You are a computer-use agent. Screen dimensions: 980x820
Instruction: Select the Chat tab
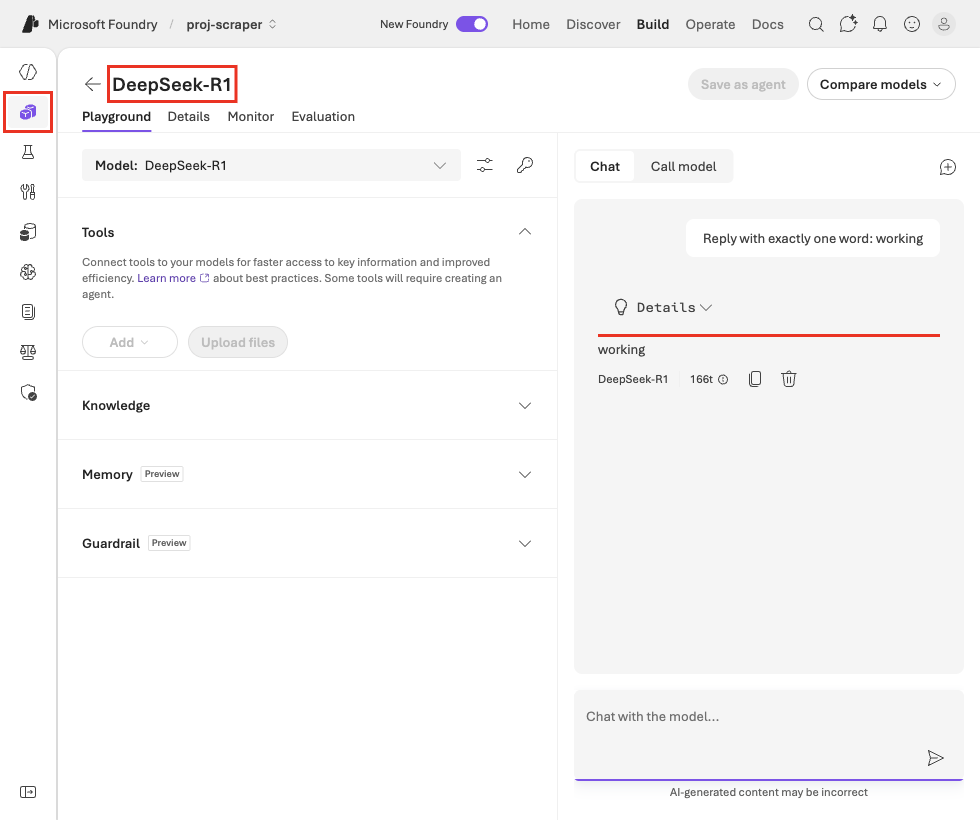[604, 166]
